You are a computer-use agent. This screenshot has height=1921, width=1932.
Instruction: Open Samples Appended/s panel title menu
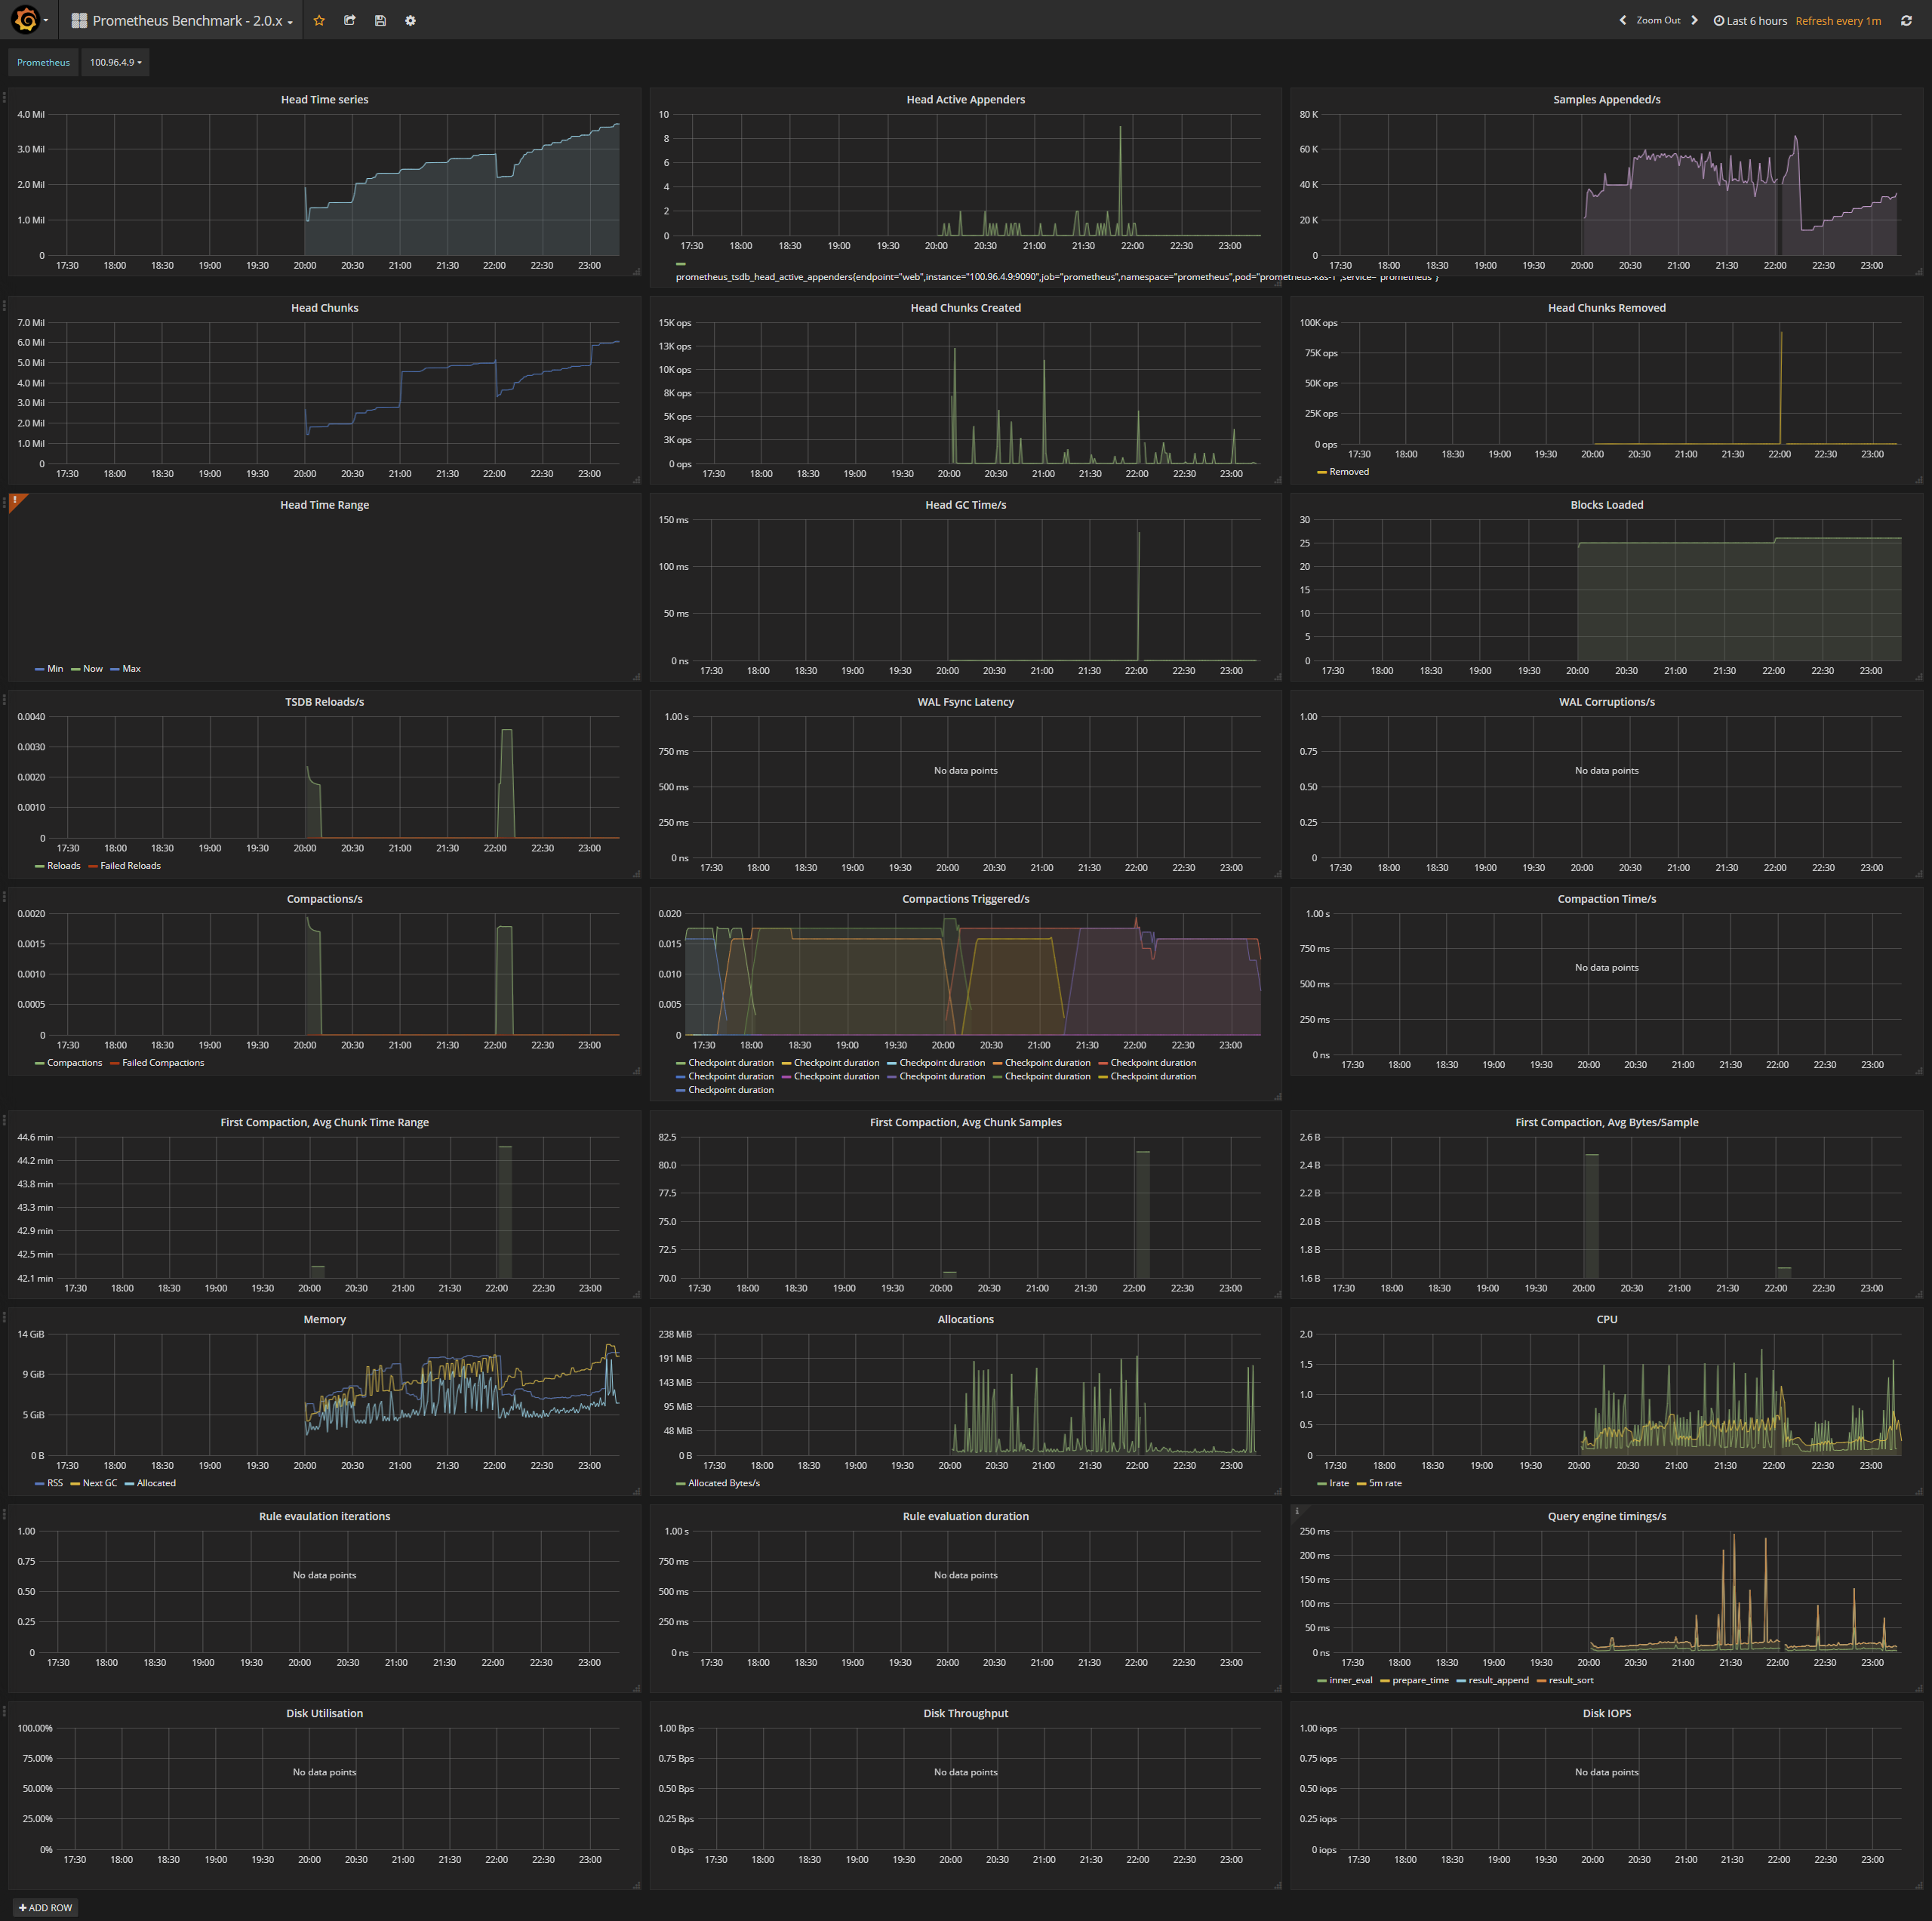[x=1606, y=99]
